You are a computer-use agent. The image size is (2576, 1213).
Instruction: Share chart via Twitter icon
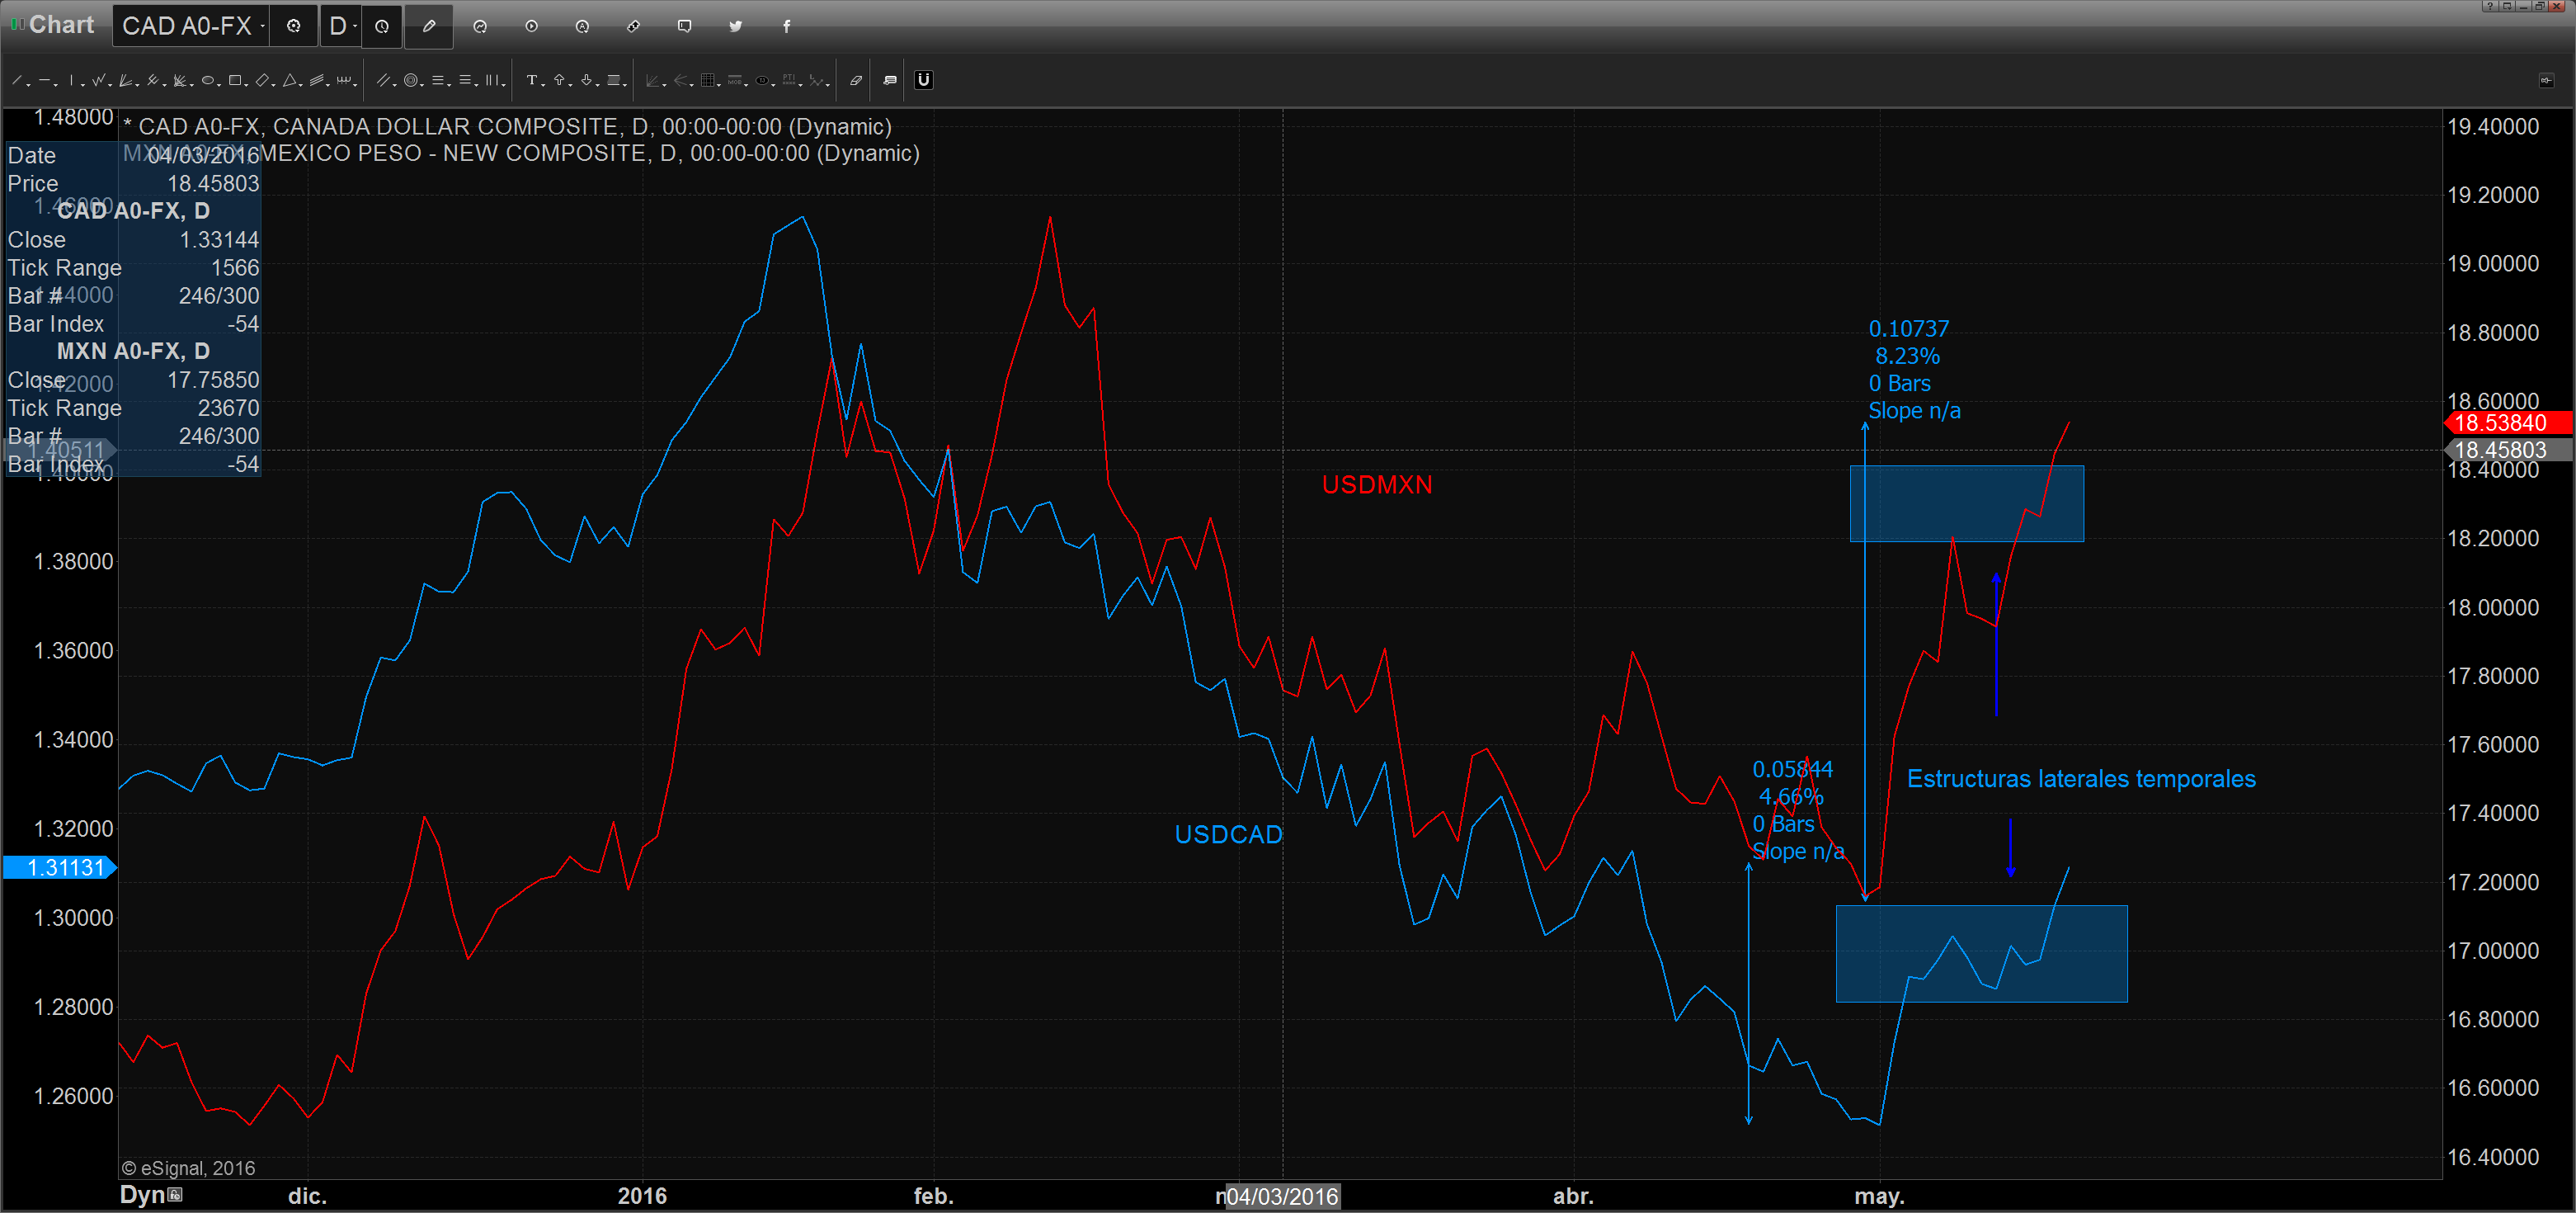[x=735, y=26]
